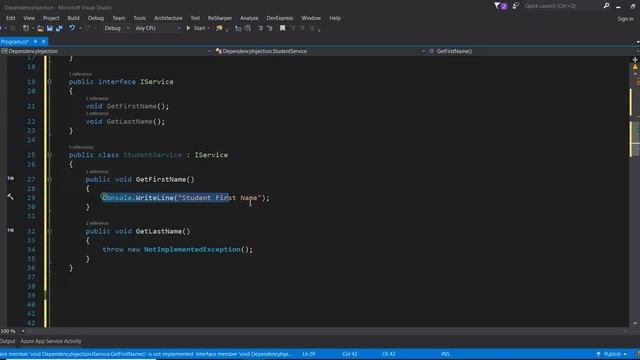Image resolution: width=640 pixels, height=360 pixels.
Task: Open the Debug menu
Action: click(96, 18)
